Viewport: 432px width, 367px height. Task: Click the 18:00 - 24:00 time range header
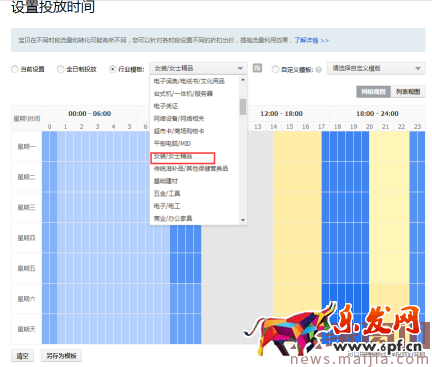click(x=377, y=114)
